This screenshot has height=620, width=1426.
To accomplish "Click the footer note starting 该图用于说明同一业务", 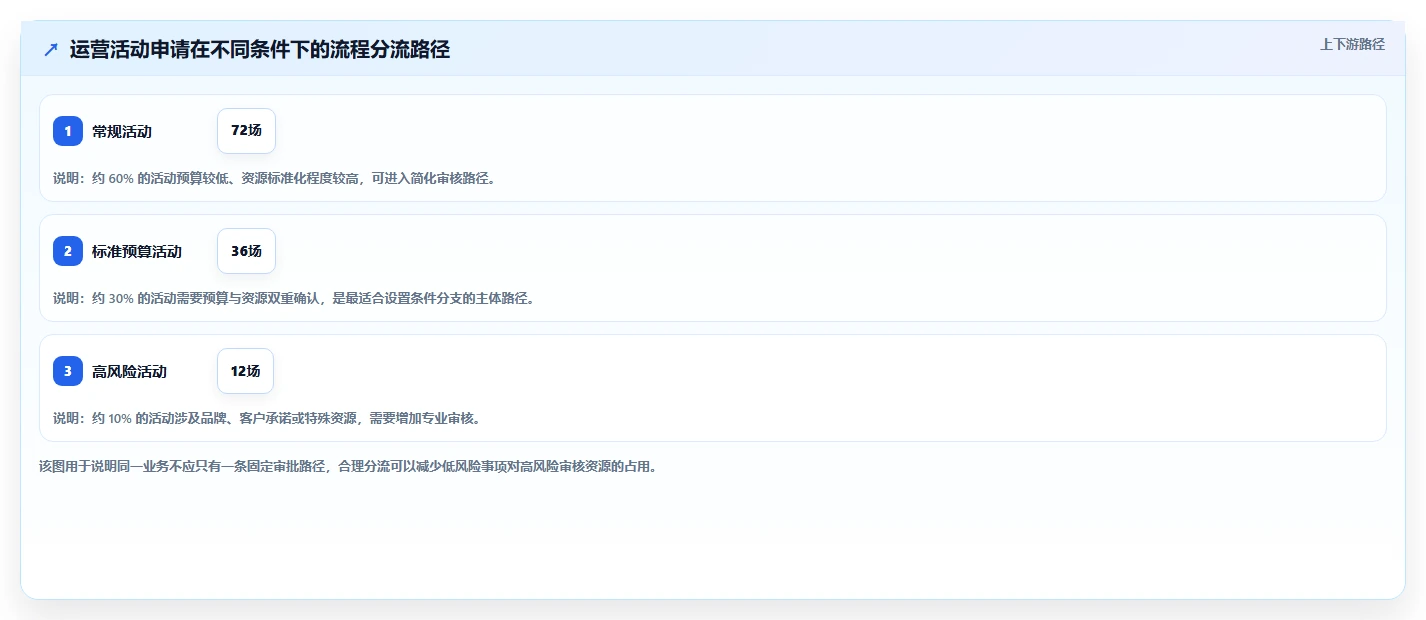I will [348, 466].
